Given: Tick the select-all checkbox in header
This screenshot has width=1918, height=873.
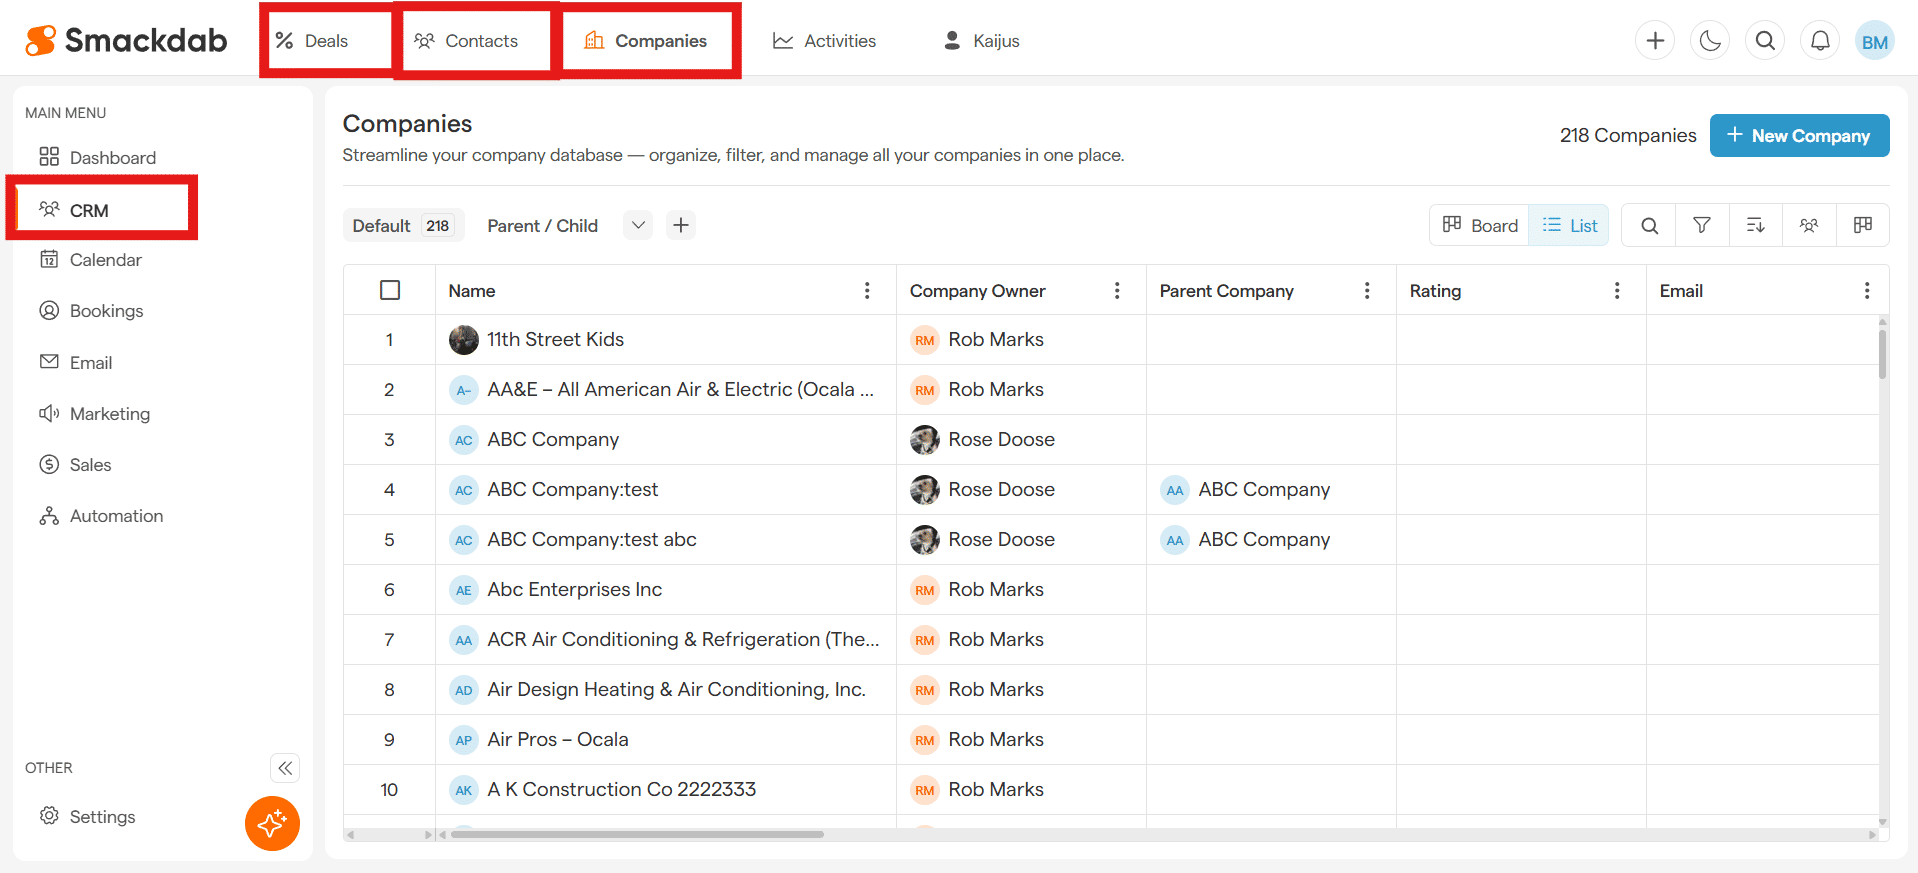Looking at the screenshot, I should point(390,290).
